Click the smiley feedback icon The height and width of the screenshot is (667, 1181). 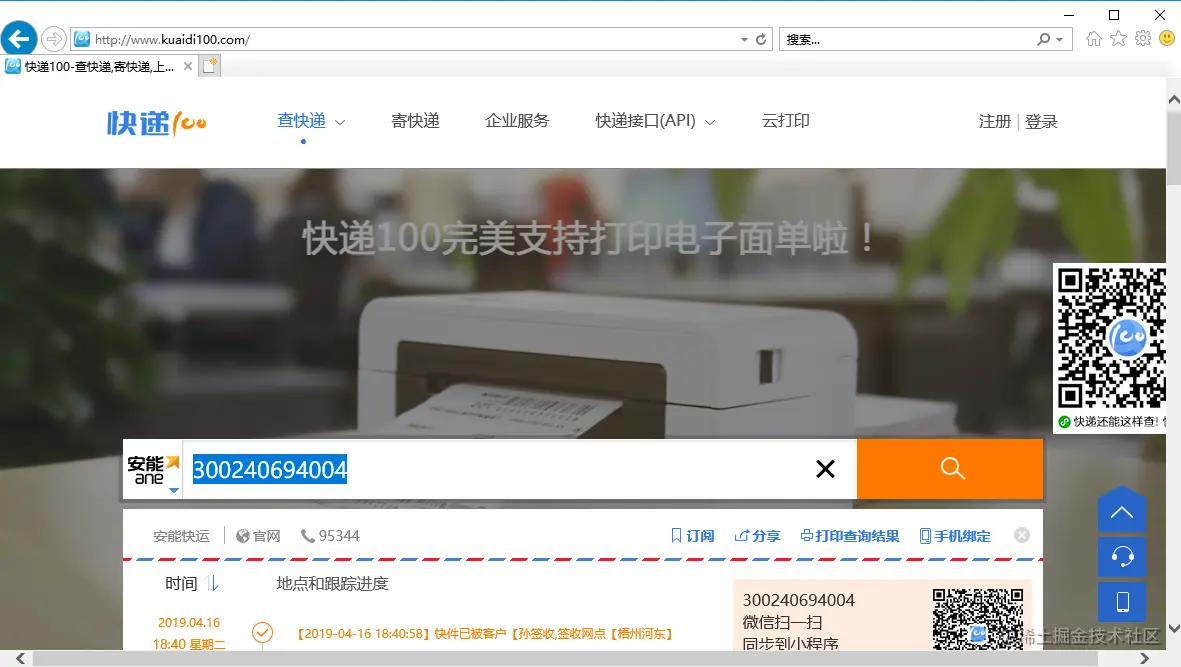tap(1167, 38)
